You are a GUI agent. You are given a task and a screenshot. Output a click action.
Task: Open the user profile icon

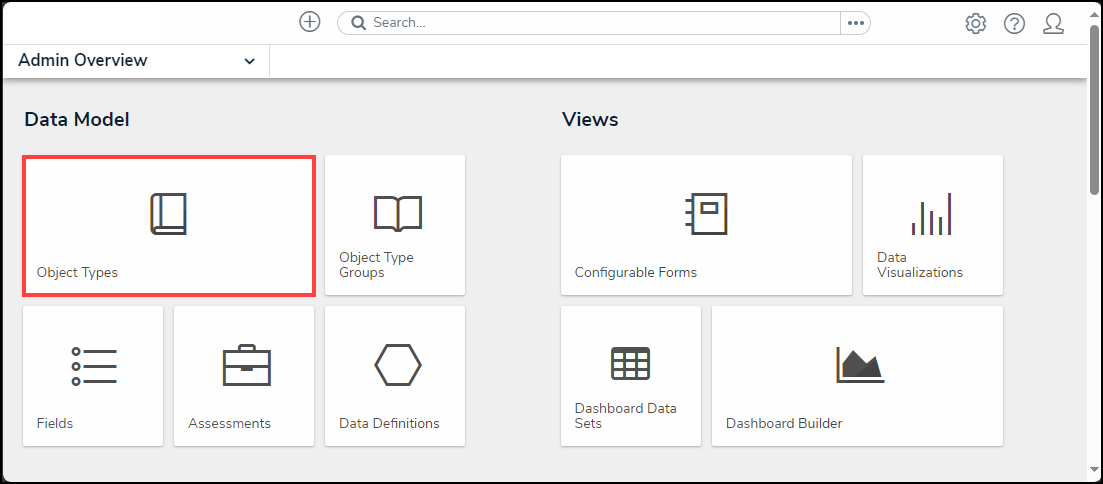tap(1053, 23)
